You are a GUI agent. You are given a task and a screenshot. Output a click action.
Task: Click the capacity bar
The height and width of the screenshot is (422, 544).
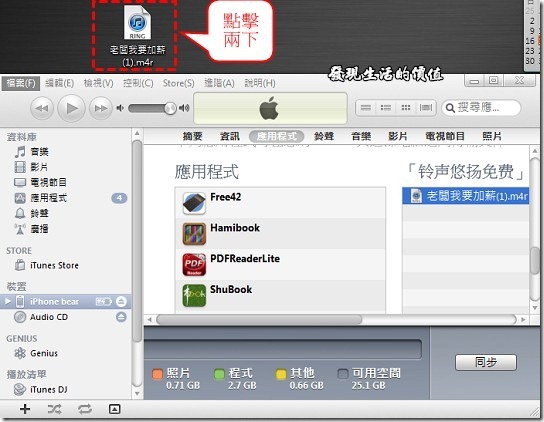282,349
